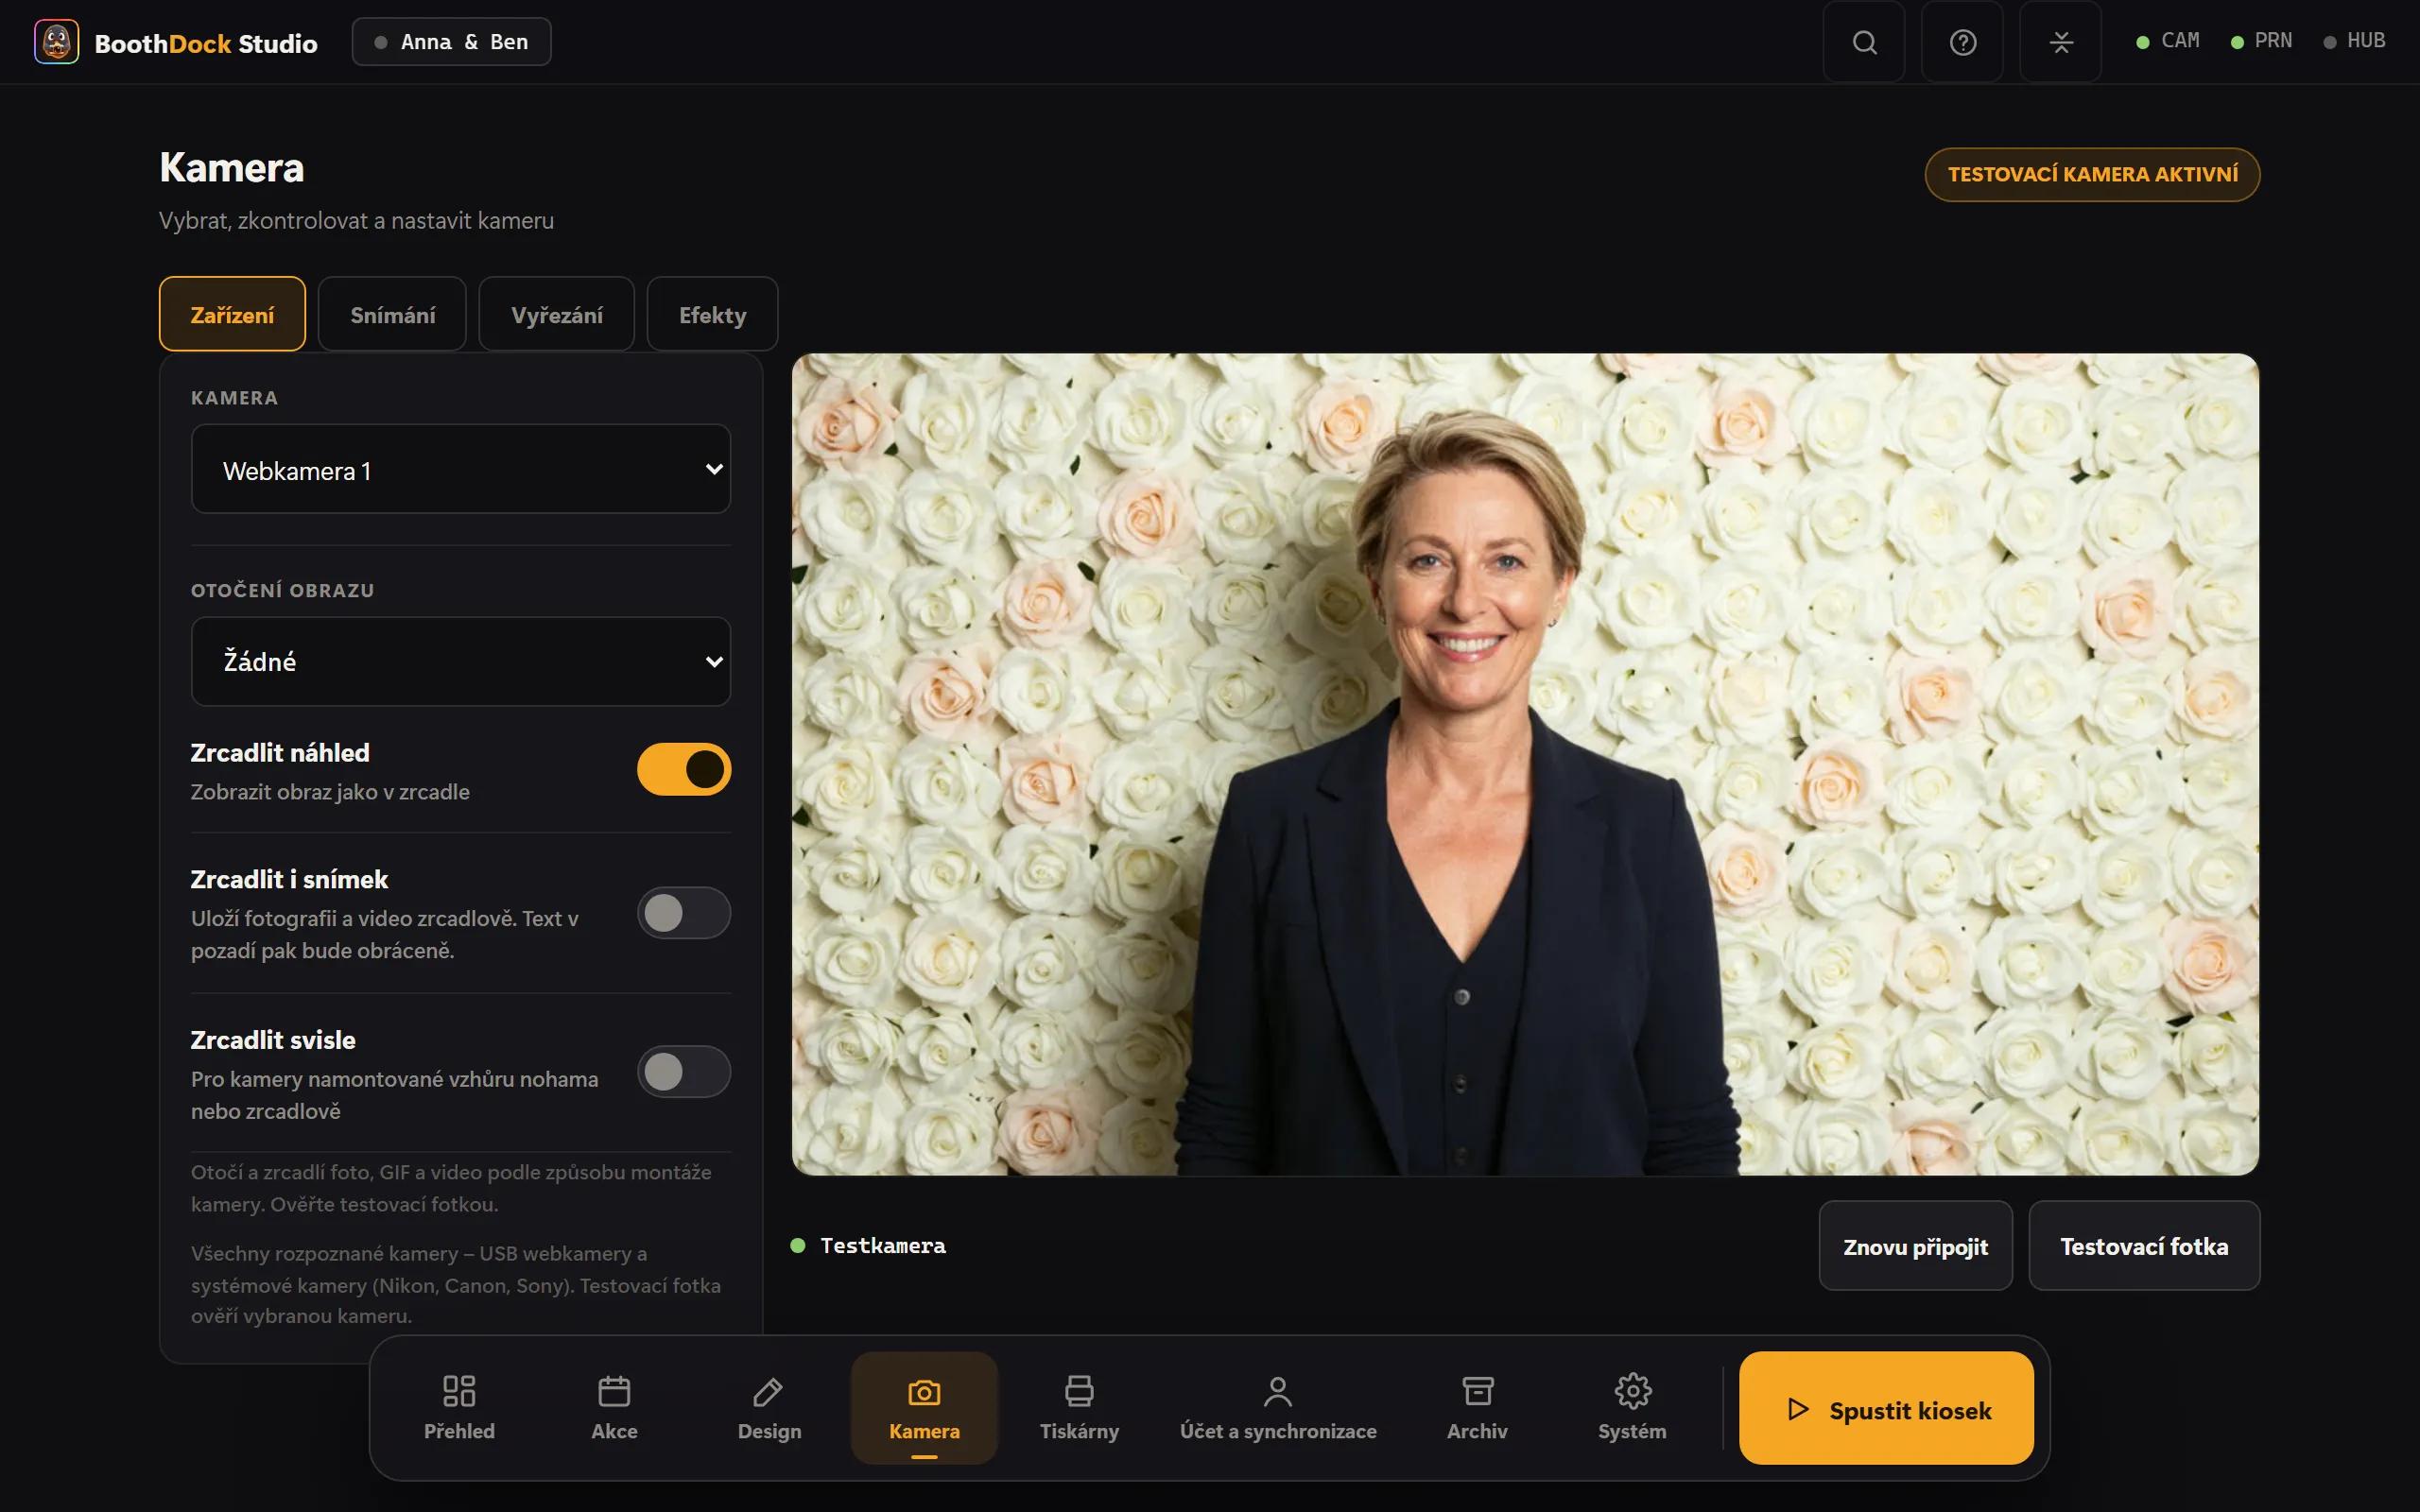This screenshot has width=2420, height=1512.
Task: Click the Znovu připojit button
Action: point(1915,1246)
